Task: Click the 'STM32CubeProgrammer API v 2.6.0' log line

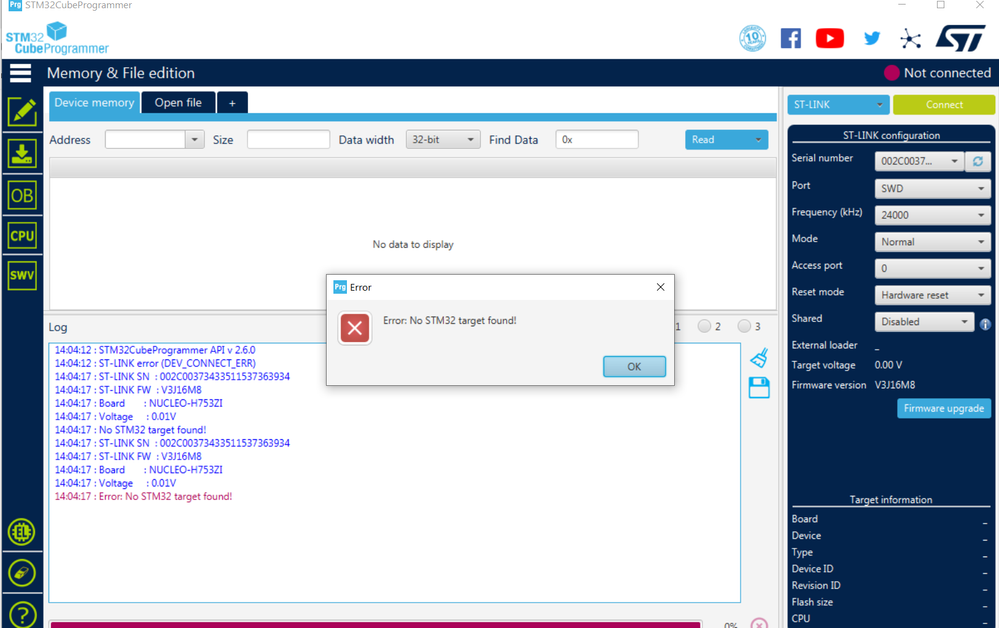Action: pos(155,350)
